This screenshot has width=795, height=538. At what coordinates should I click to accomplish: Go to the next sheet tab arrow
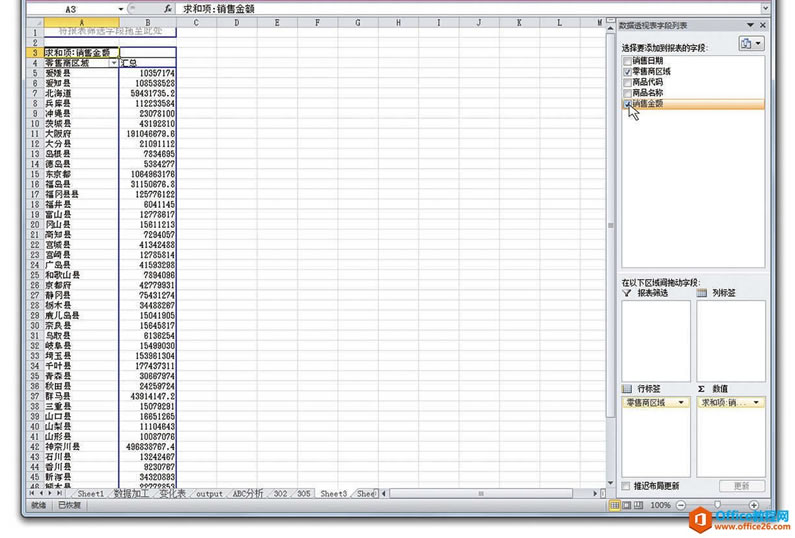(x=50, y=493)
